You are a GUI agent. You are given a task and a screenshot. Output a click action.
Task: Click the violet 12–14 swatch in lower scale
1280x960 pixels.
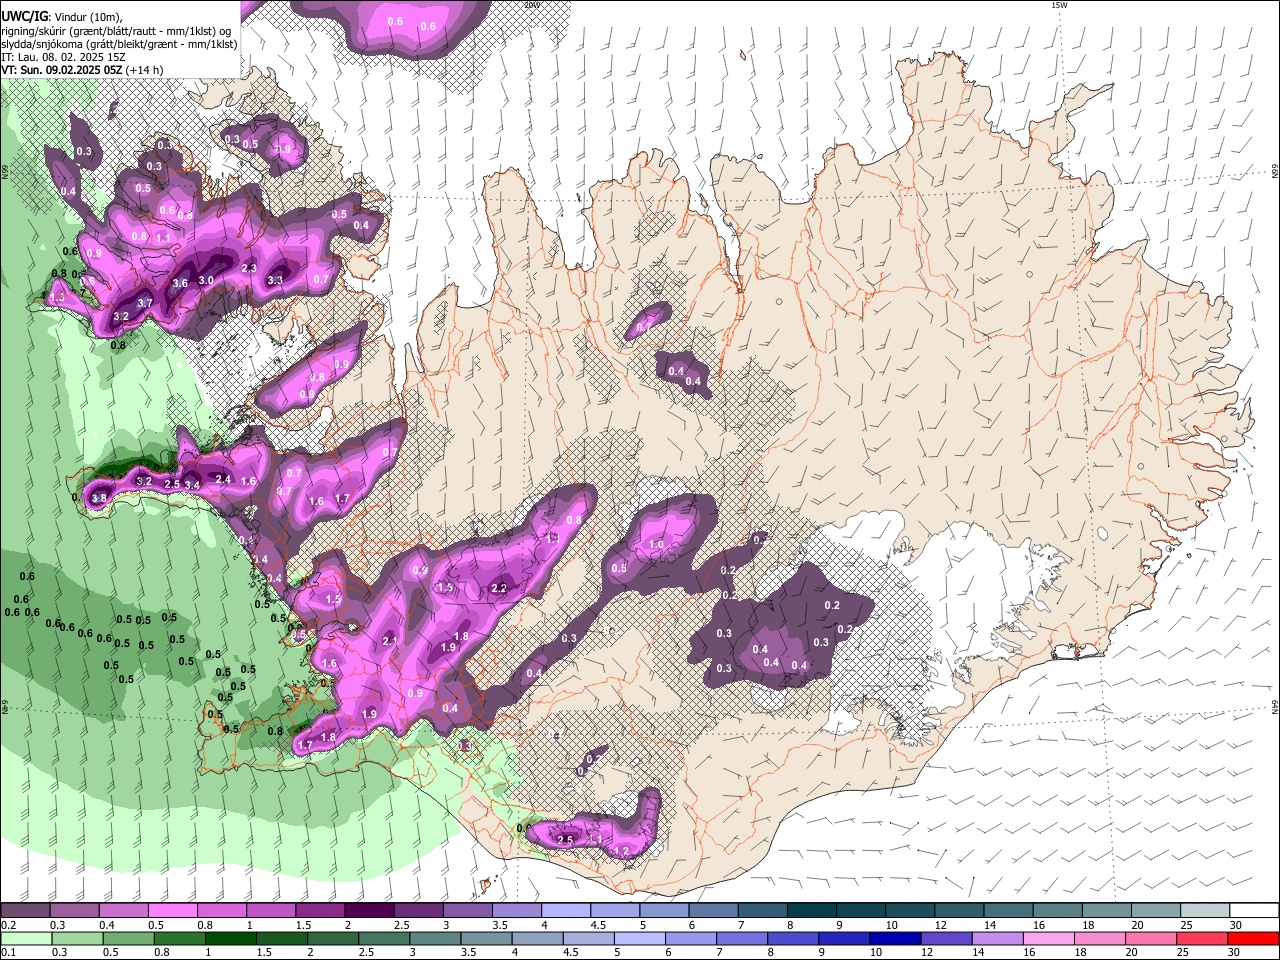tap(945, 939)
